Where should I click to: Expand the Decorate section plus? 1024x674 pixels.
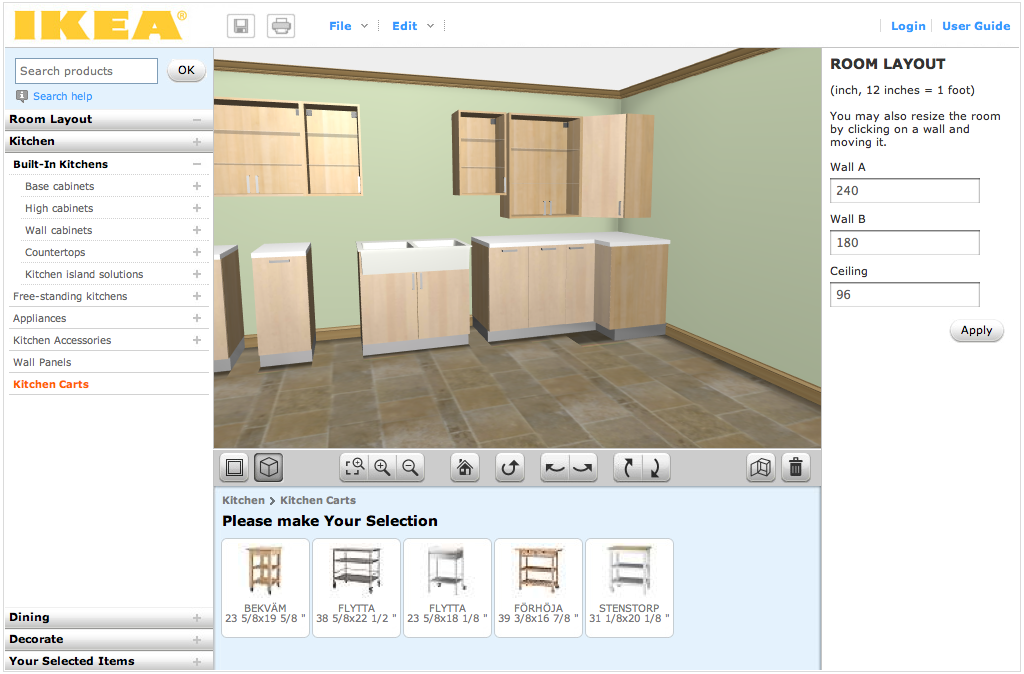[x=197, y=640]
